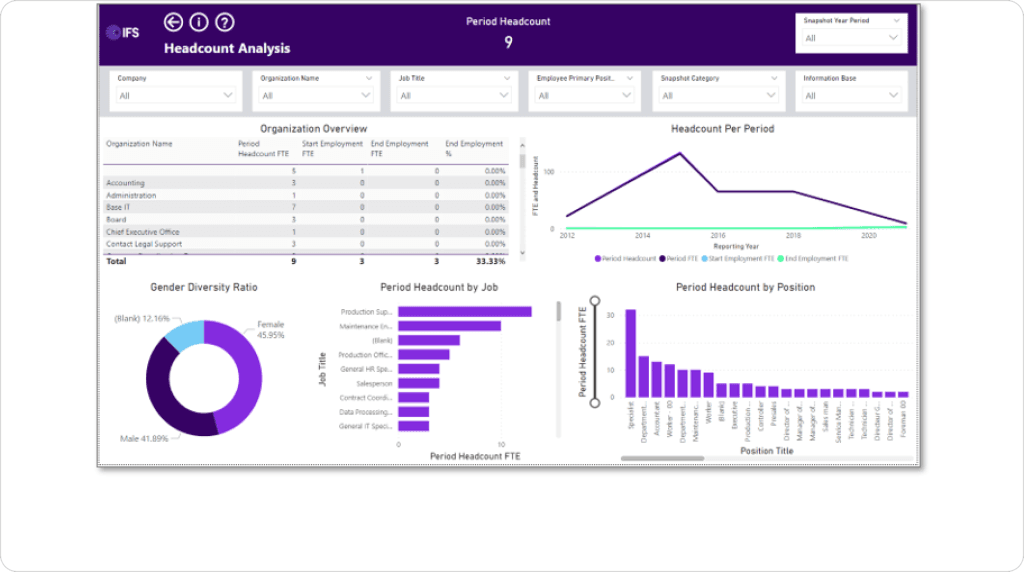Sort by End Employment % column header

click(475, 148)
